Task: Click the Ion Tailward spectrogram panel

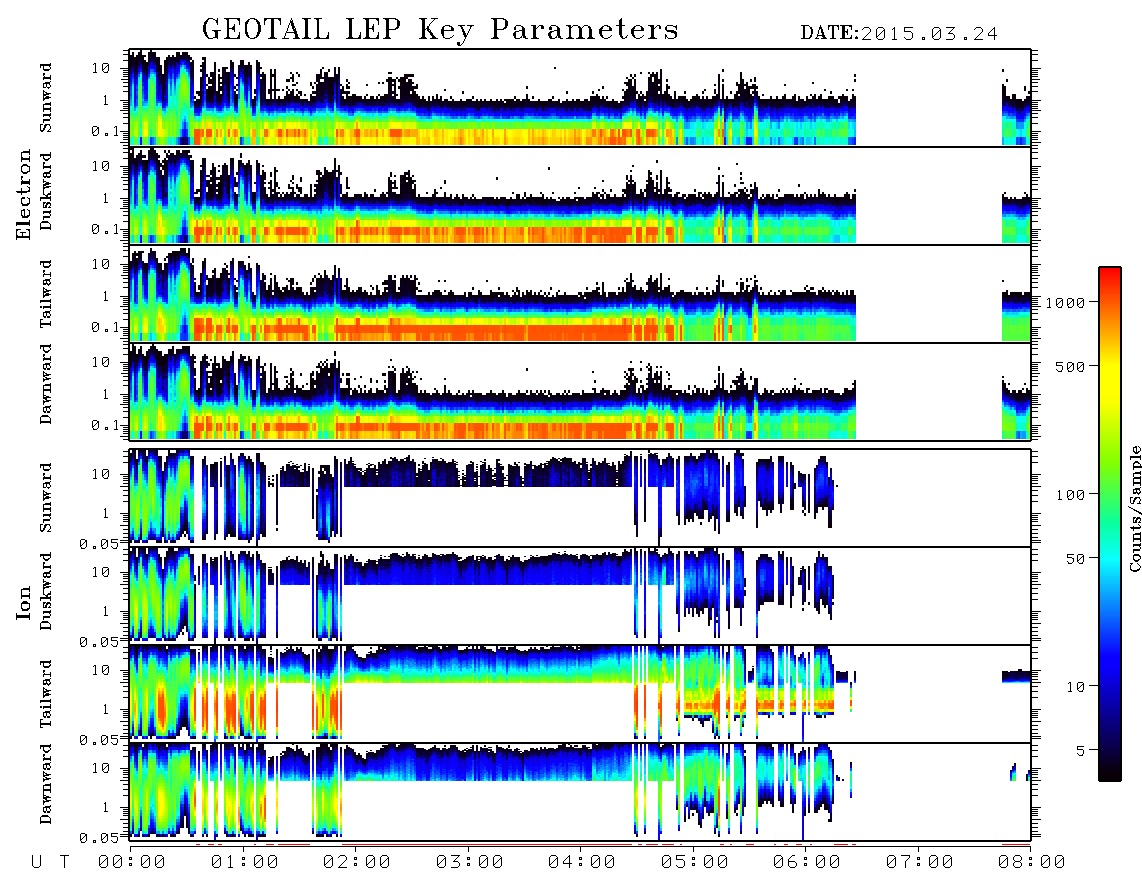Action: tap(580, 694)
